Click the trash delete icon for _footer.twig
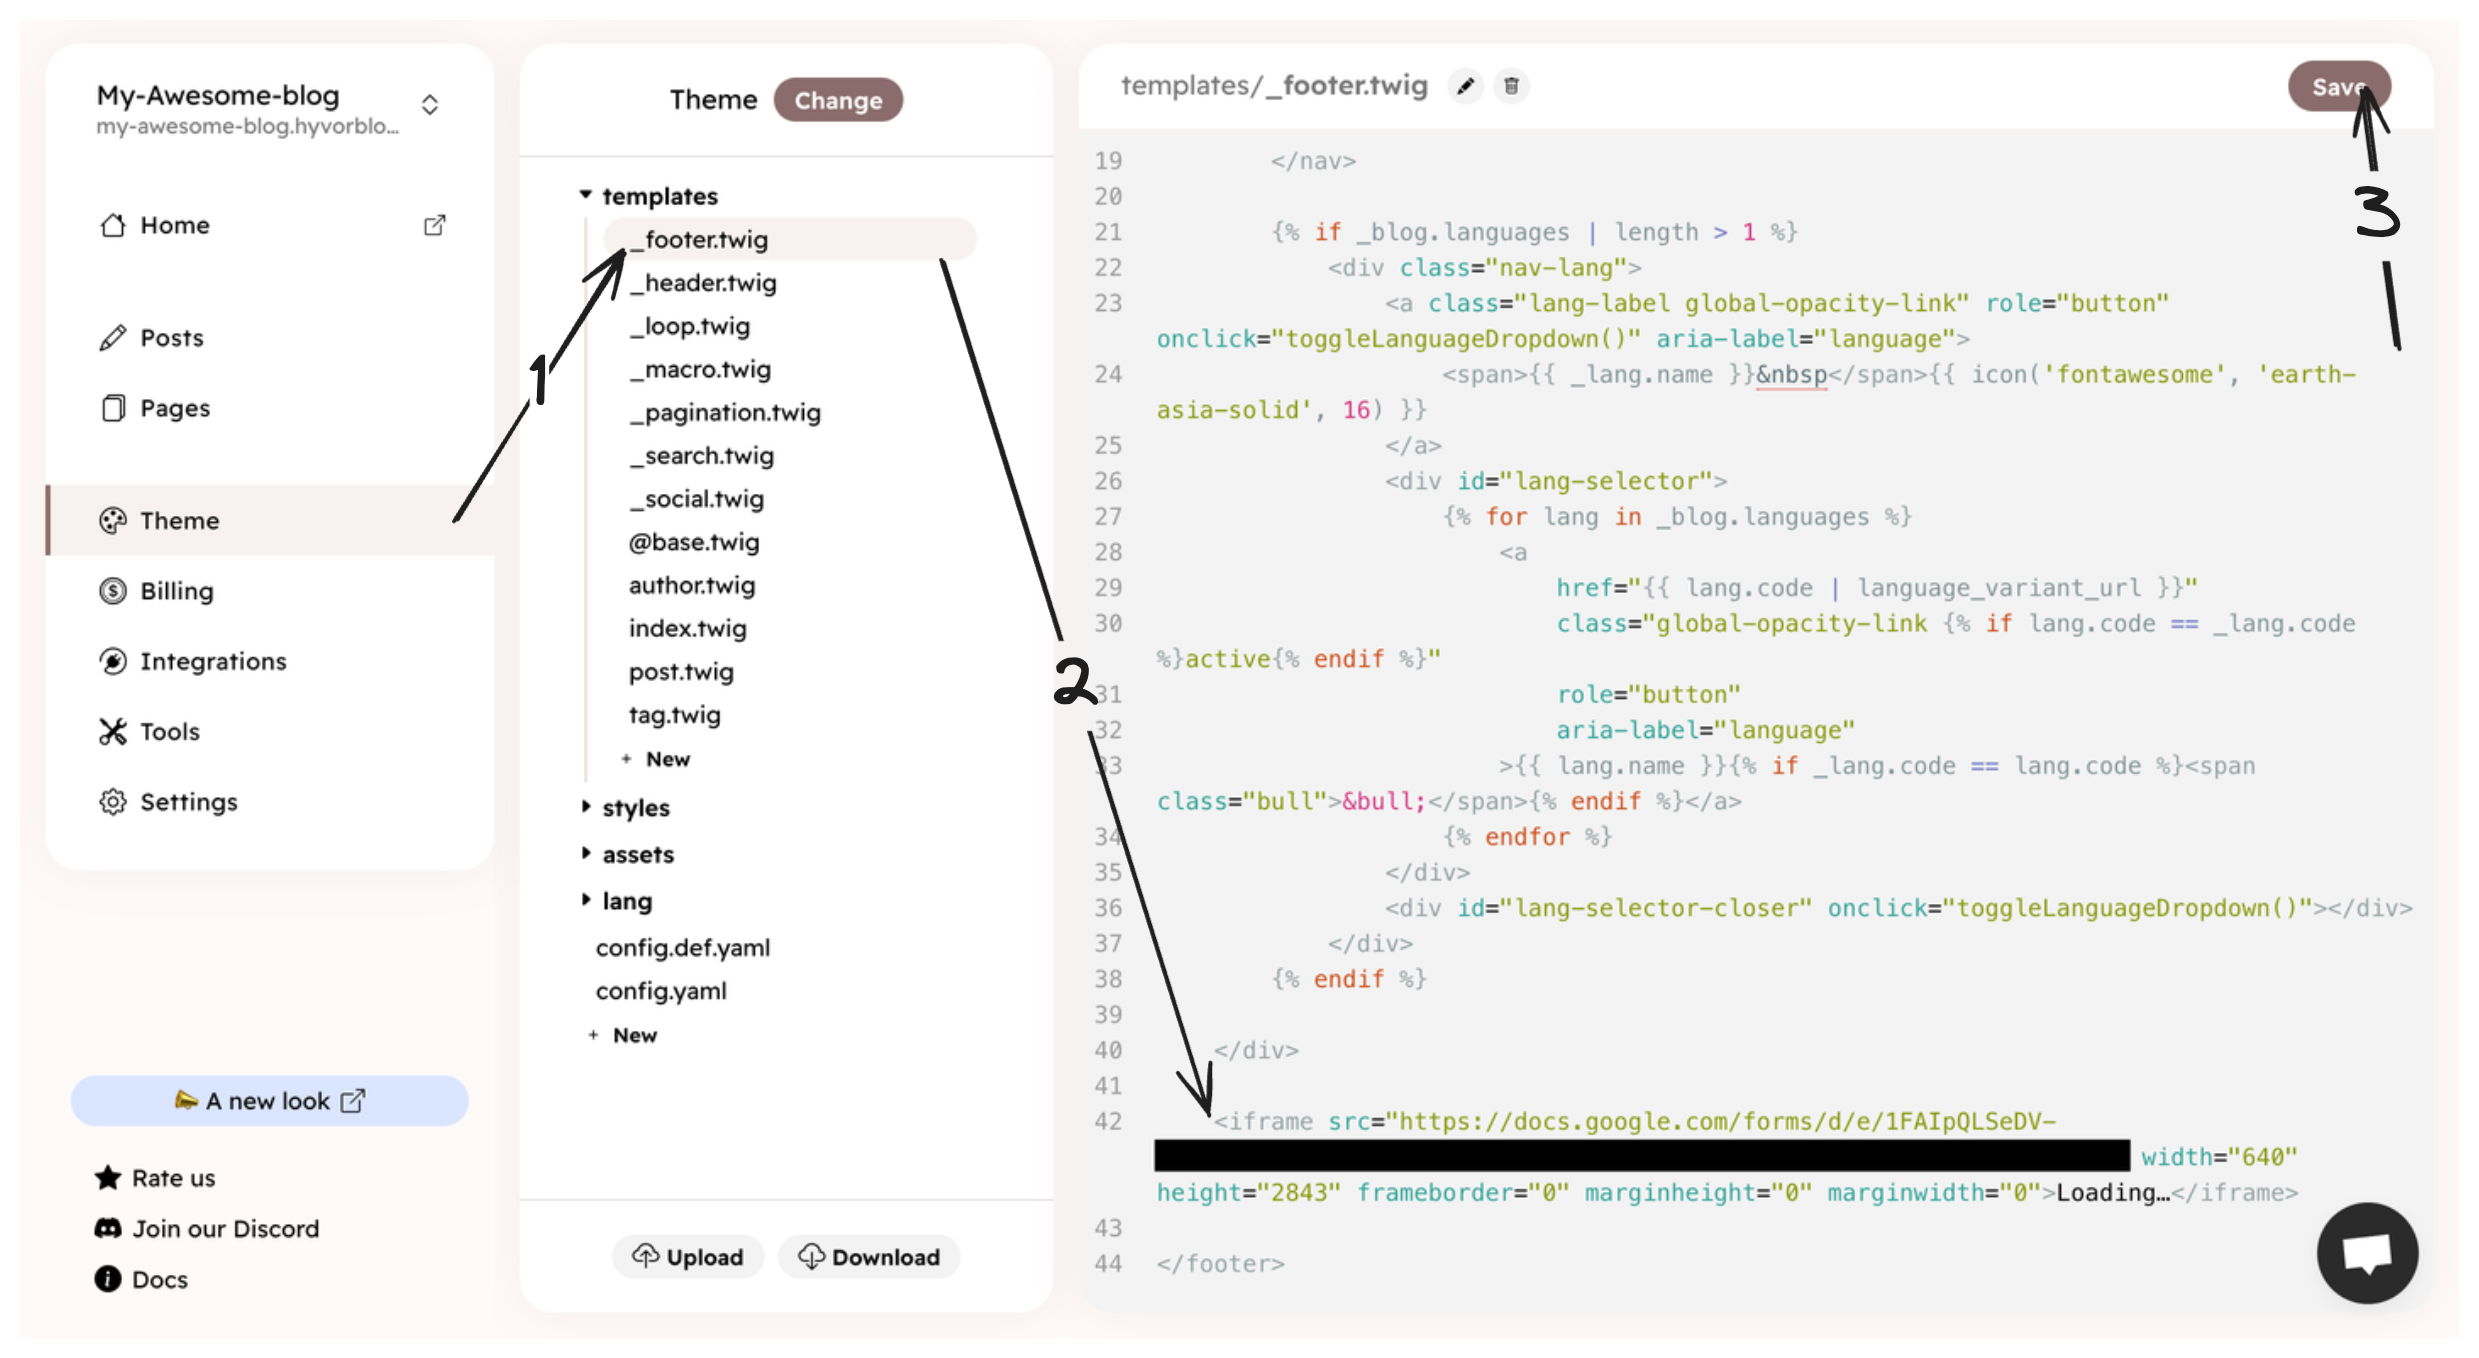The height and width of the screenshot is (1358, 2479). tap(1511, 87)
